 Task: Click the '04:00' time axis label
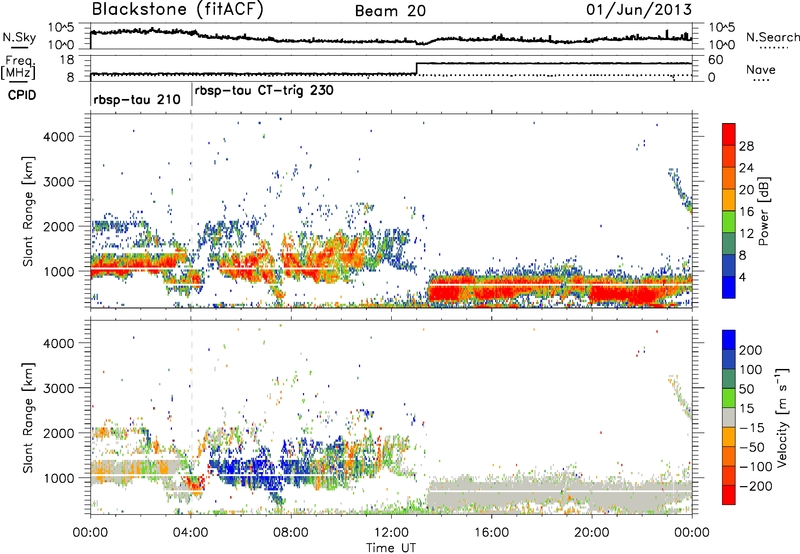click(x=190, y=533)
